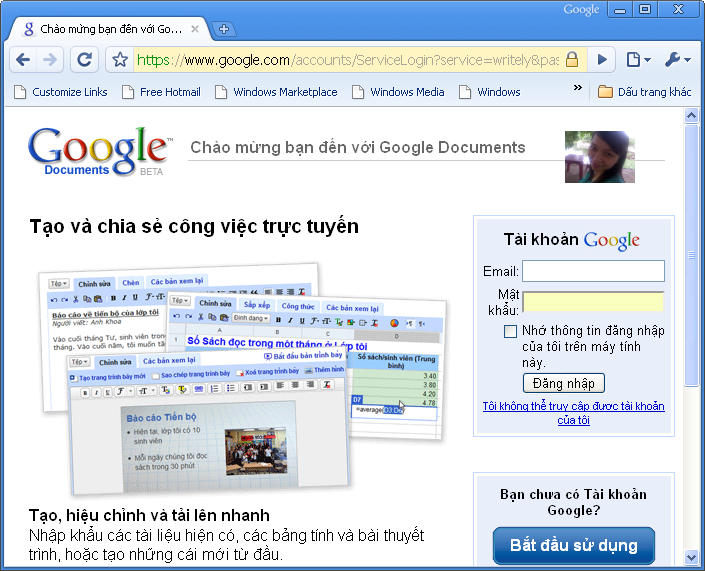Viewport: 705px width, 571px height.
Task: Reload the page with the refresh icon
Action: pos(84,59)
